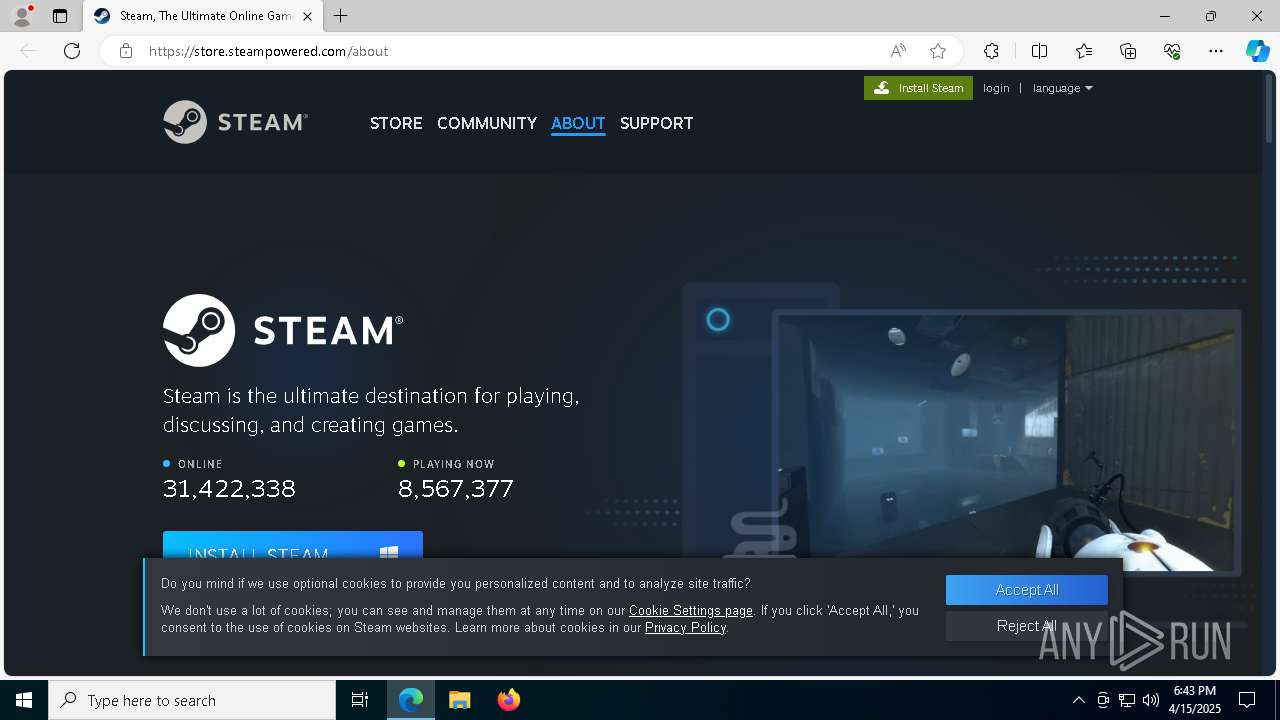The height and width of the screenshot is (720, 1280).
Task: Refresh the current page
Action: tap(72, 51)
